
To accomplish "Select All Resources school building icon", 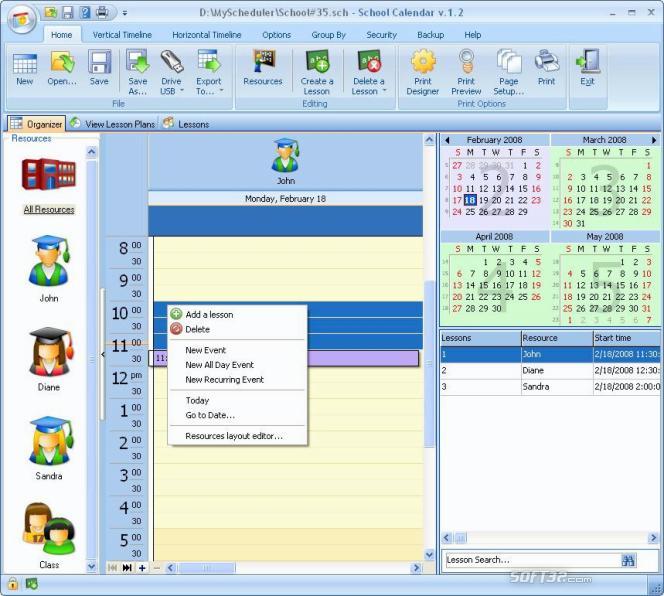I will coord(49,175).
